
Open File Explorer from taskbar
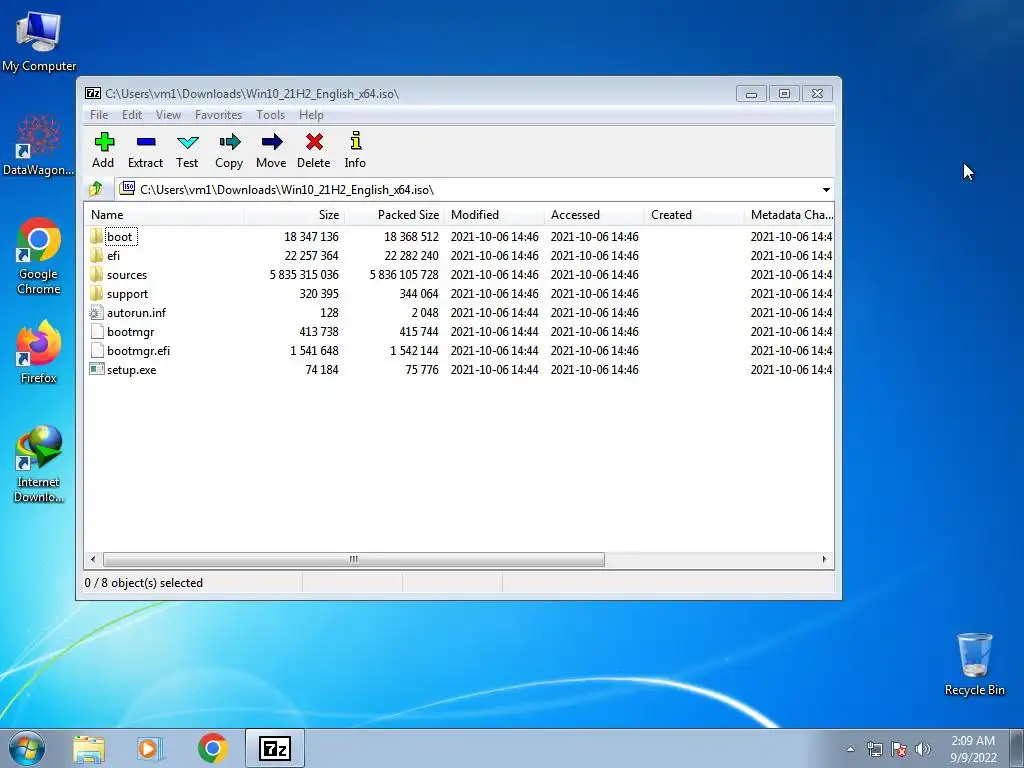[x=89, y=748]
